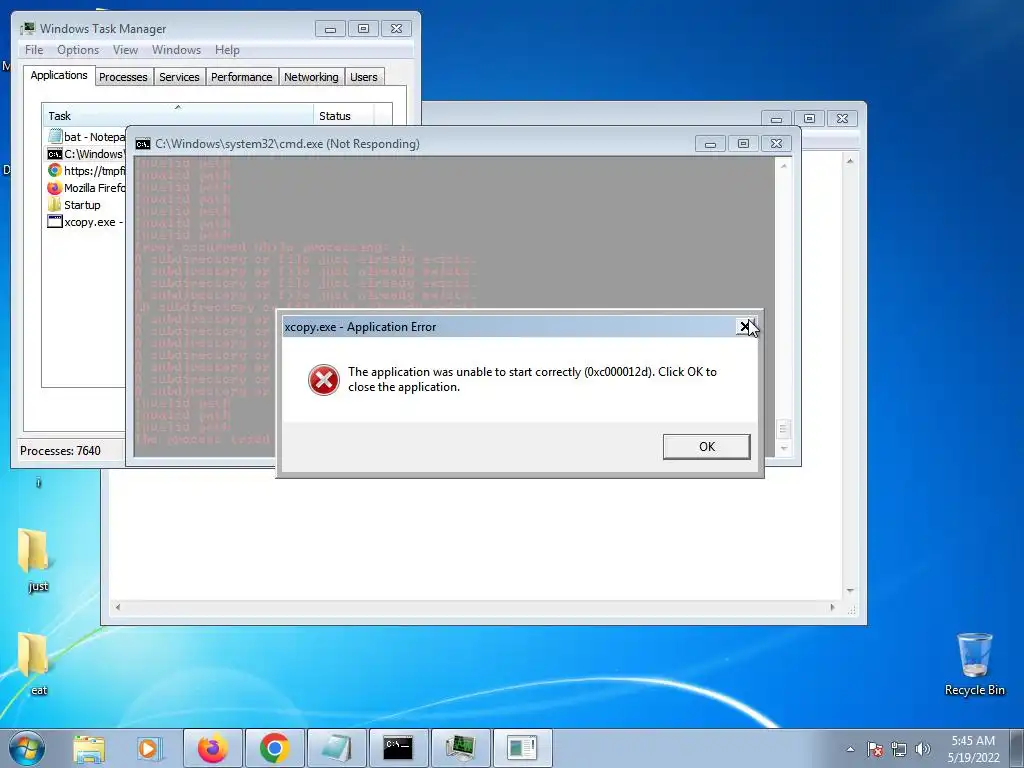Click the cmd.exe scrollbar up arrow
The height and width of the screenshot is (768, 1024).
(784, 166)
